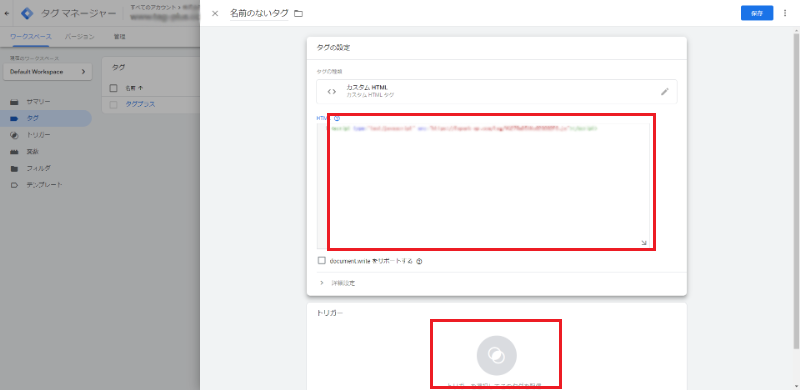Viewport: 800px width, 390px height.
Task: Click the Tag Manager logo icon
Action: point(27,13)
